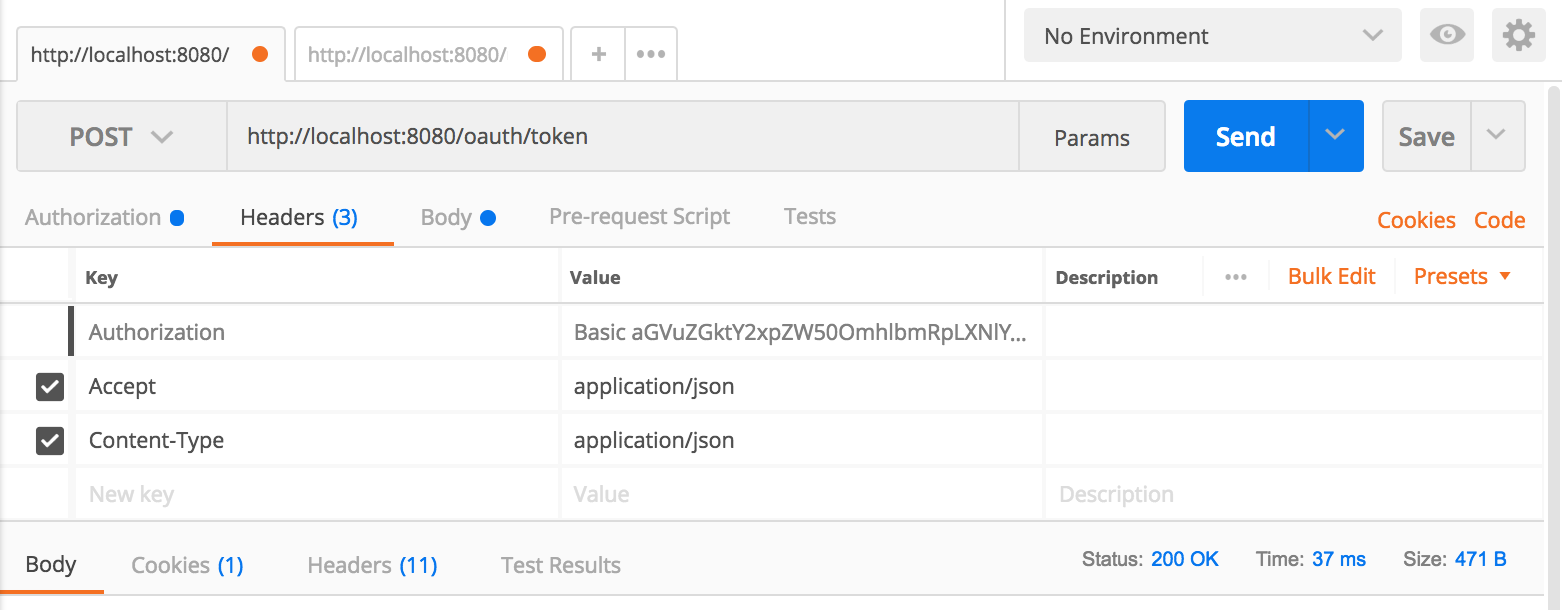Click the headers table options ellipsis
This screenshot has width=1562, height=610.
(x=1236, y=277)
